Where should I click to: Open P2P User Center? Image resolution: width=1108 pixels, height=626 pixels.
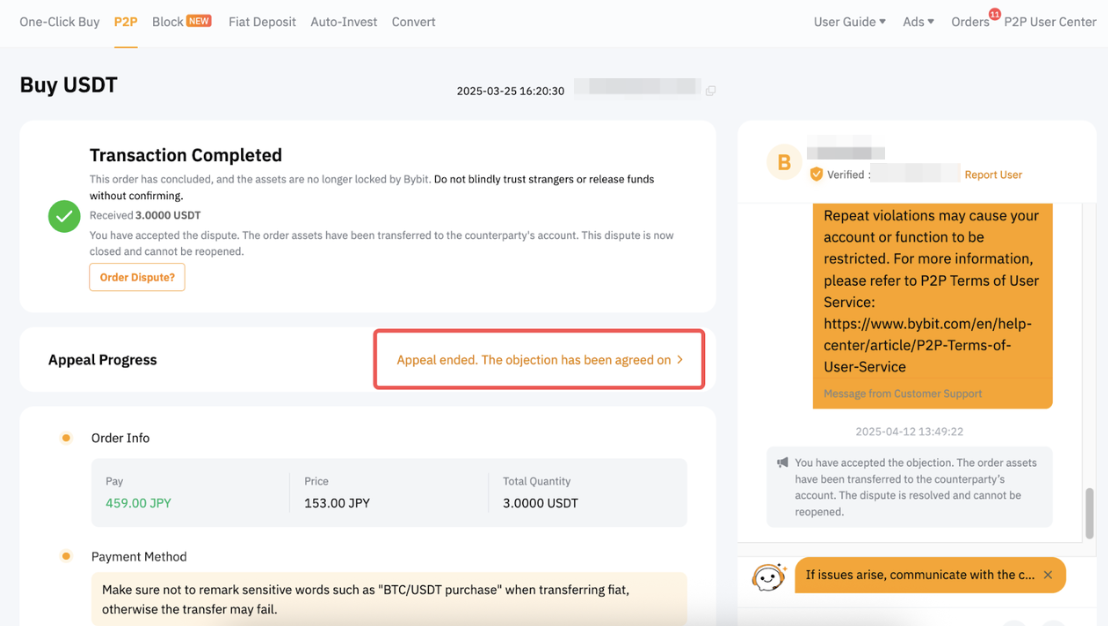coord(1050,22)
